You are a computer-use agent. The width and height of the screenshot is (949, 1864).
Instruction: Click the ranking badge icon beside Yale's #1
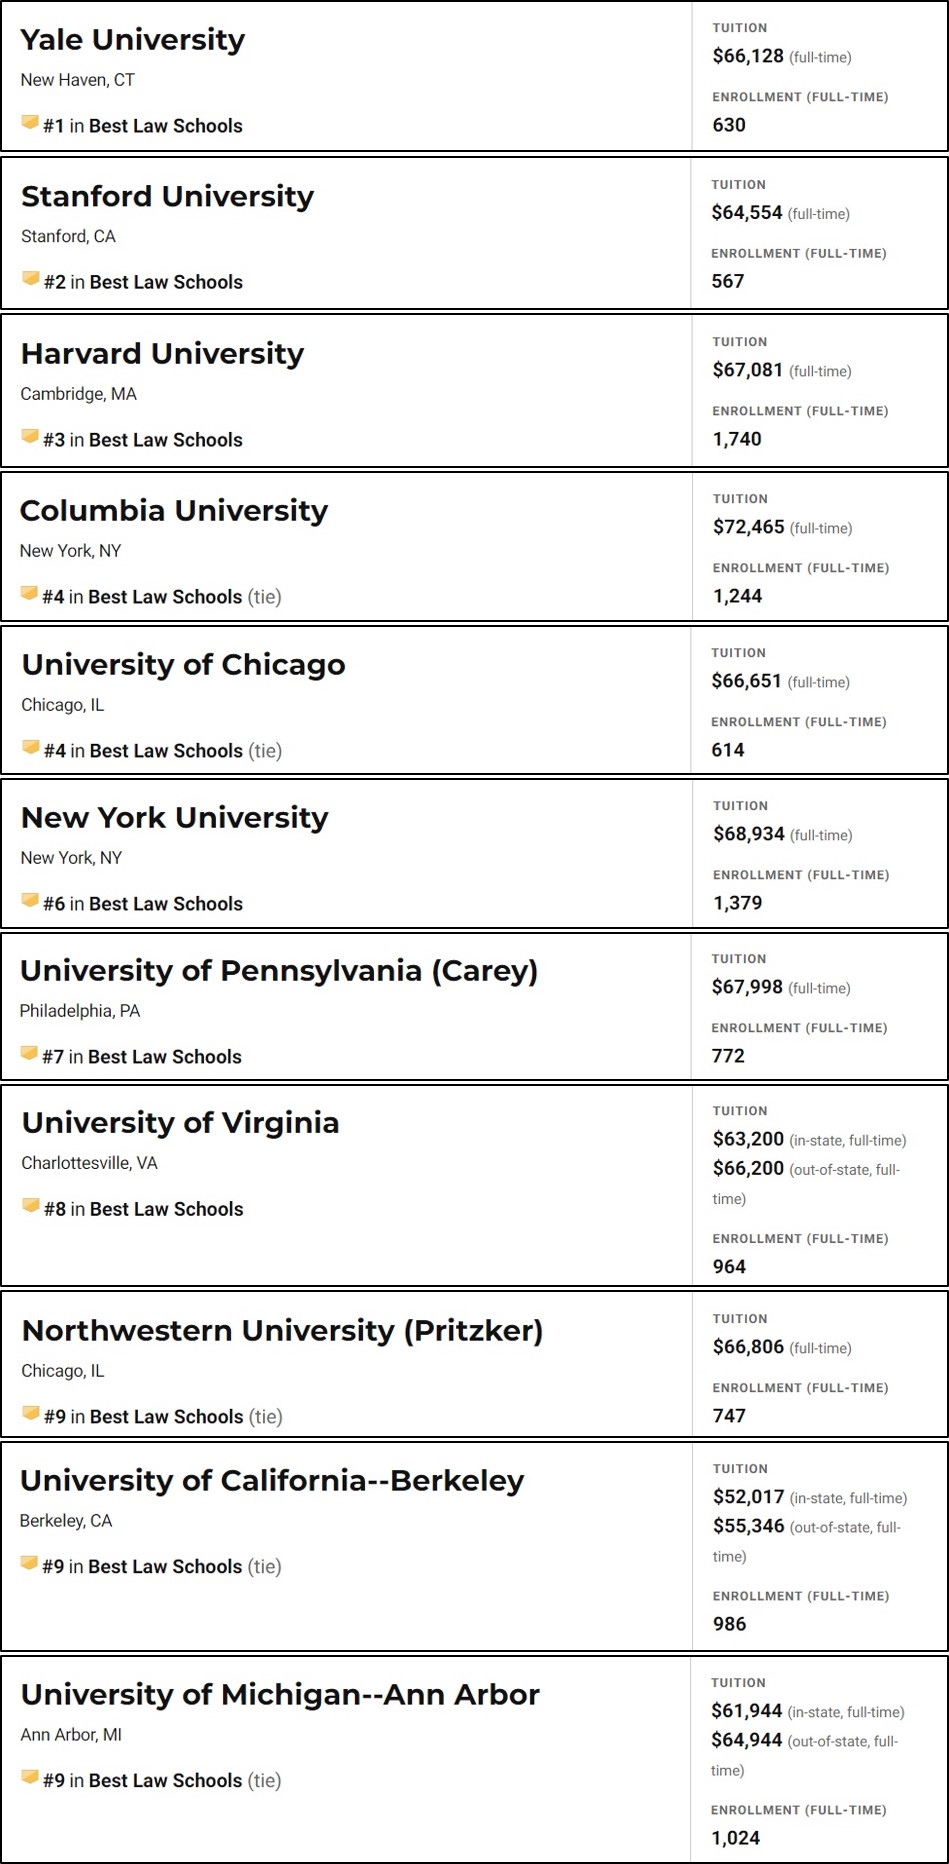30,123
